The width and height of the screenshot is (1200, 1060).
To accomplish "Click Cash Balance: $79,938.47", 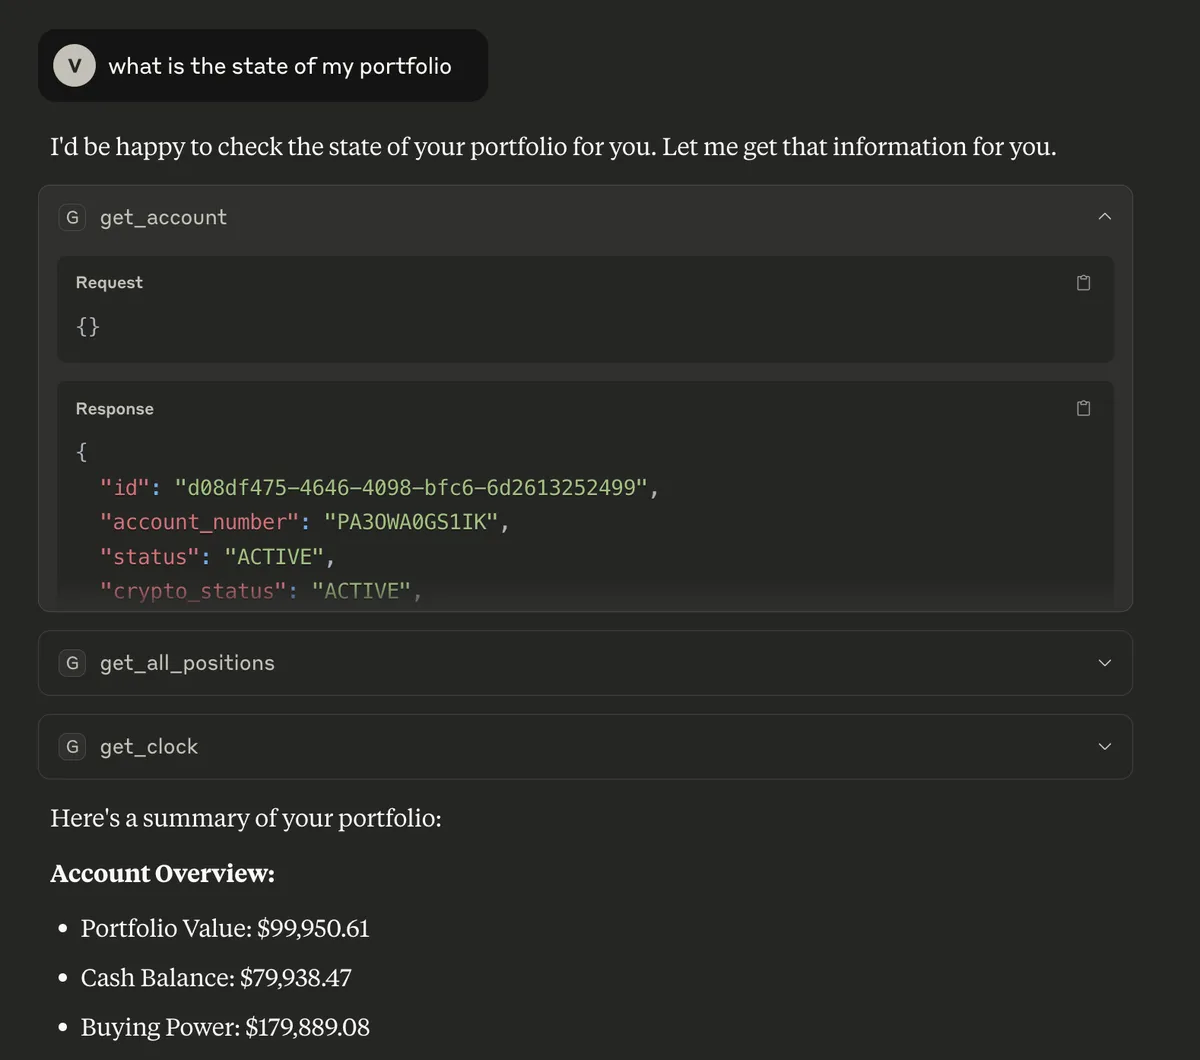I will point(216,978).
